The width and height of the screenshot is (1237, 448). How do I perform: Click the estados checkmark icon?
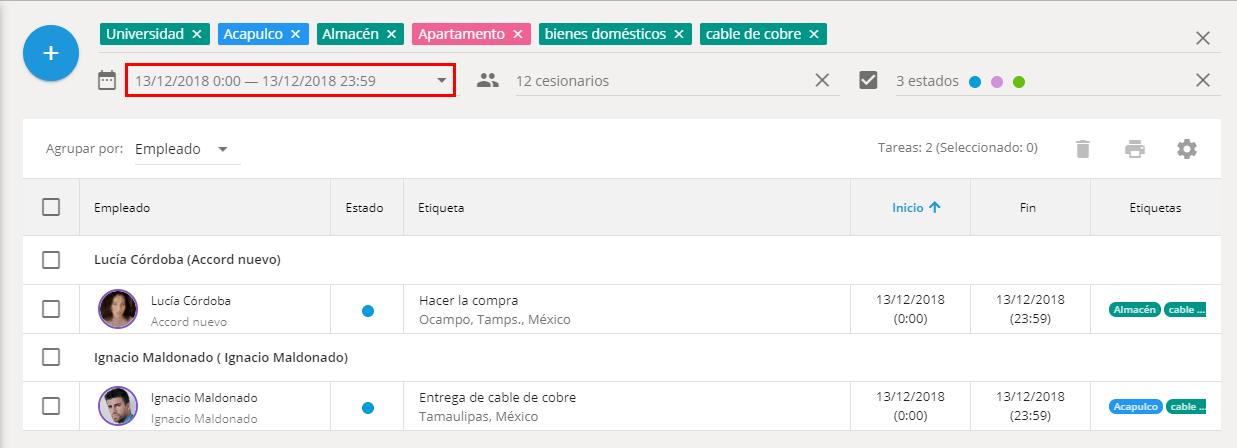pyautogui.click(x=869, y=80)
